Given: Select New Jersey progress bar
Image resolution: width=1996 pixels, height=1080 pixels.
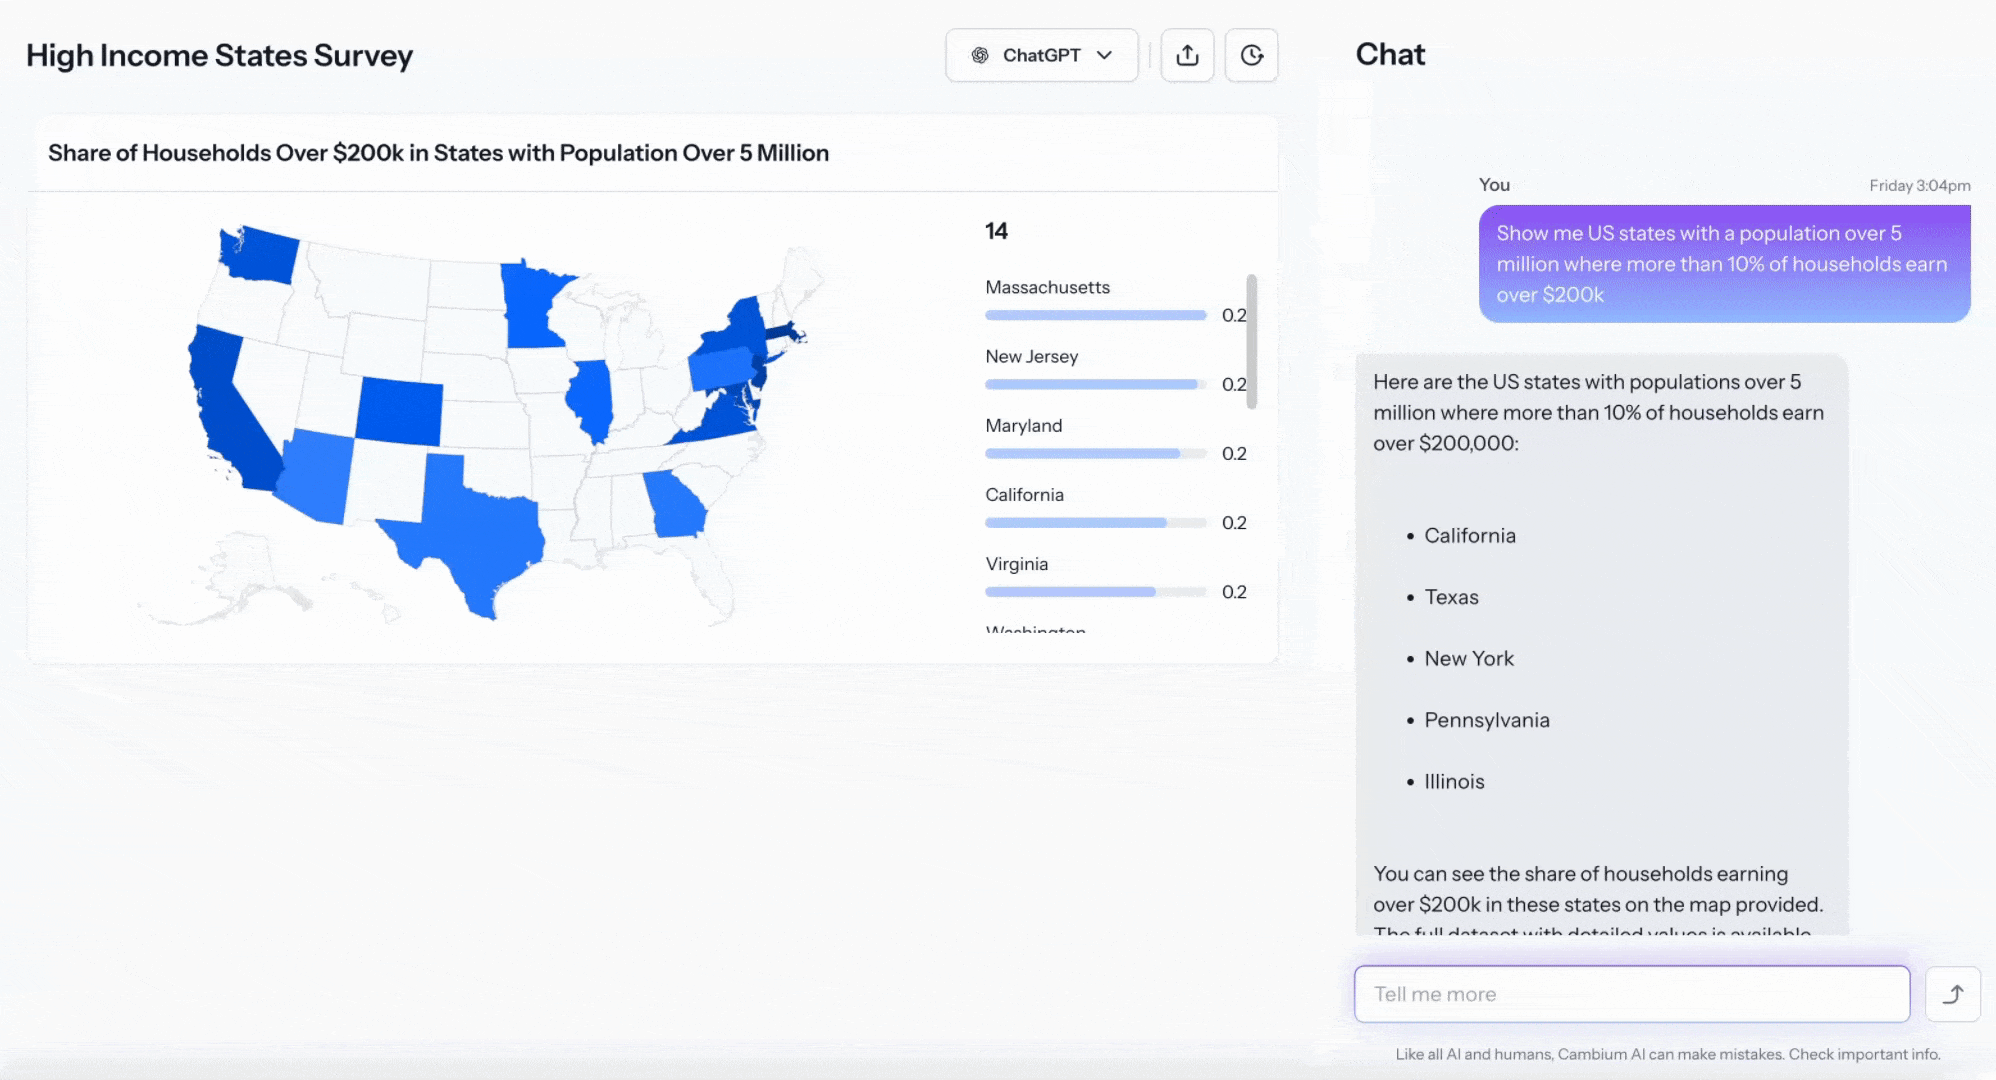Looking at the screenshot, I should pyautogui.click(x=1096, y=384).
